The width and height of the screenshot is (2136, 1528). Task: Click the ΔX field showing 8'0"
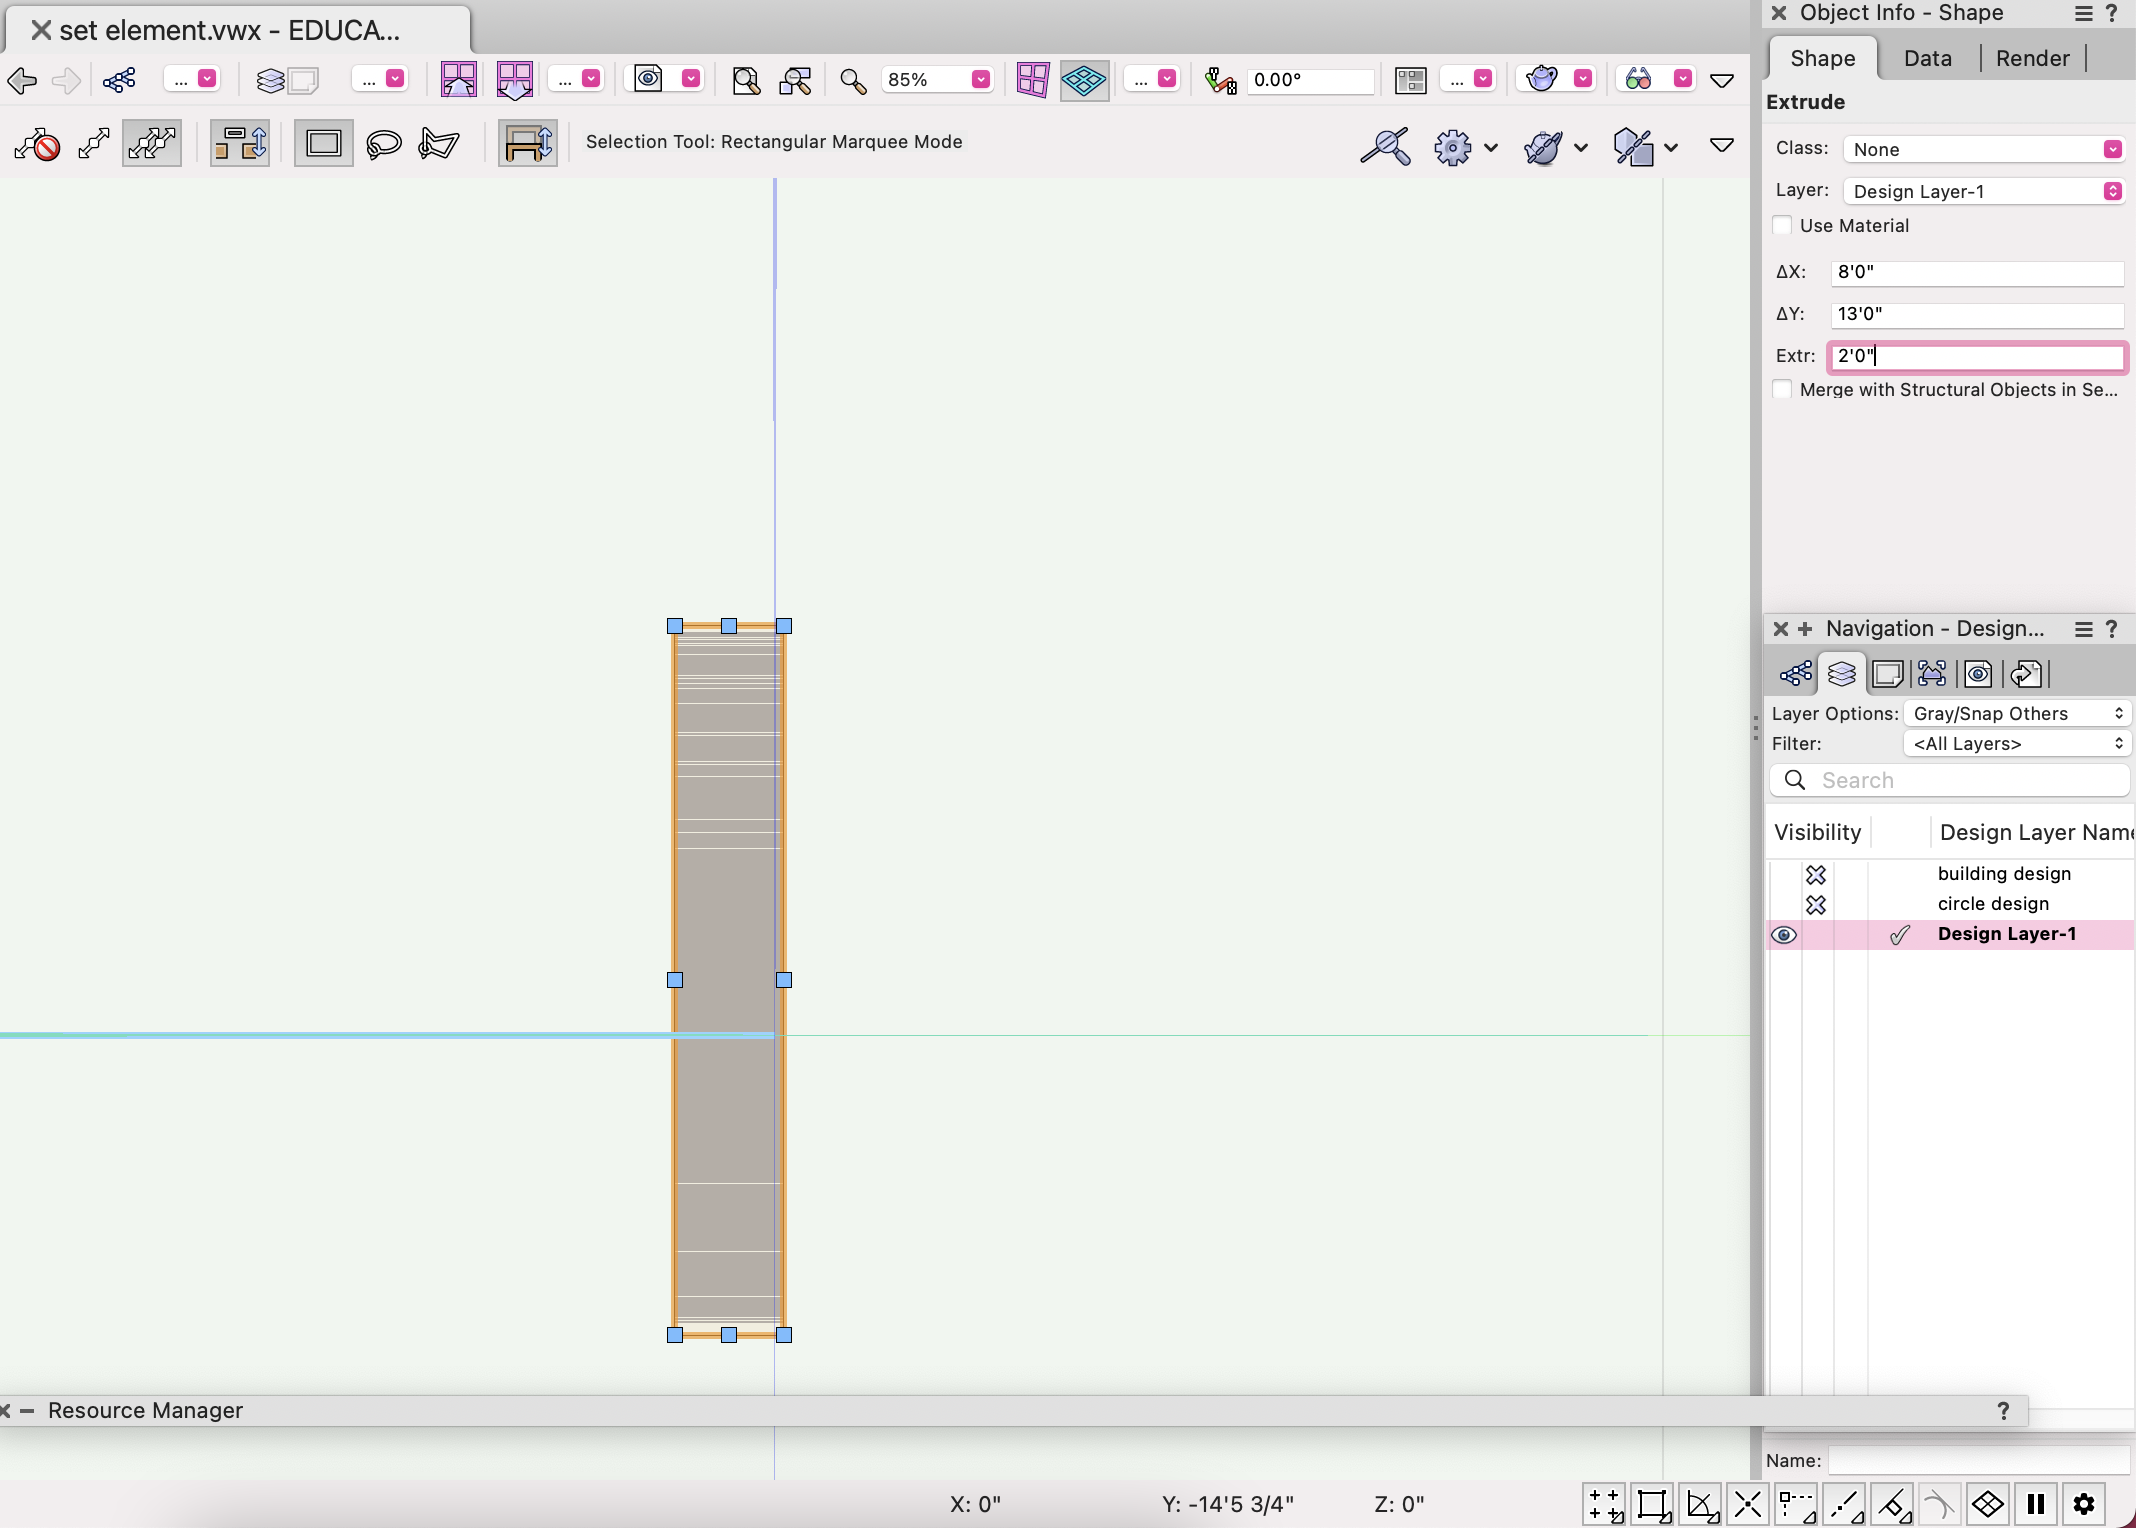(1976, 272)
